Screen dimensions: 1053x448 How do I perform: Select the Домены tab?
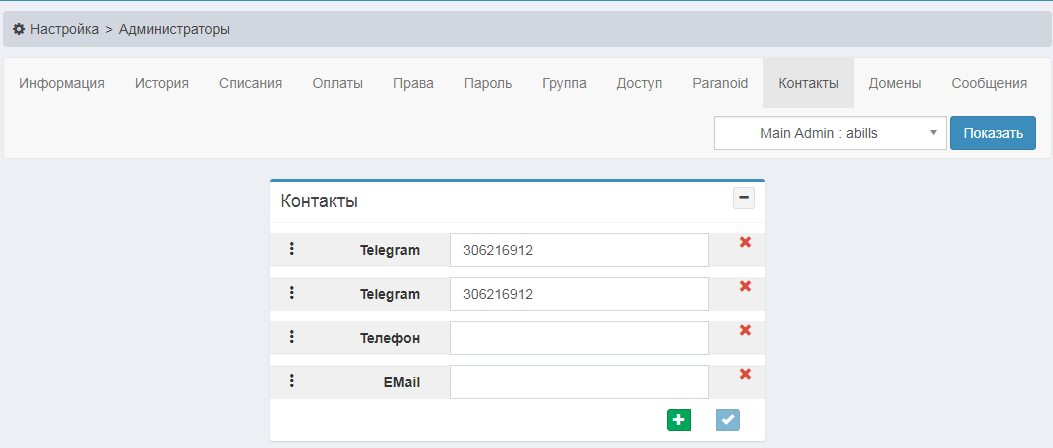[x=894, y=83]
